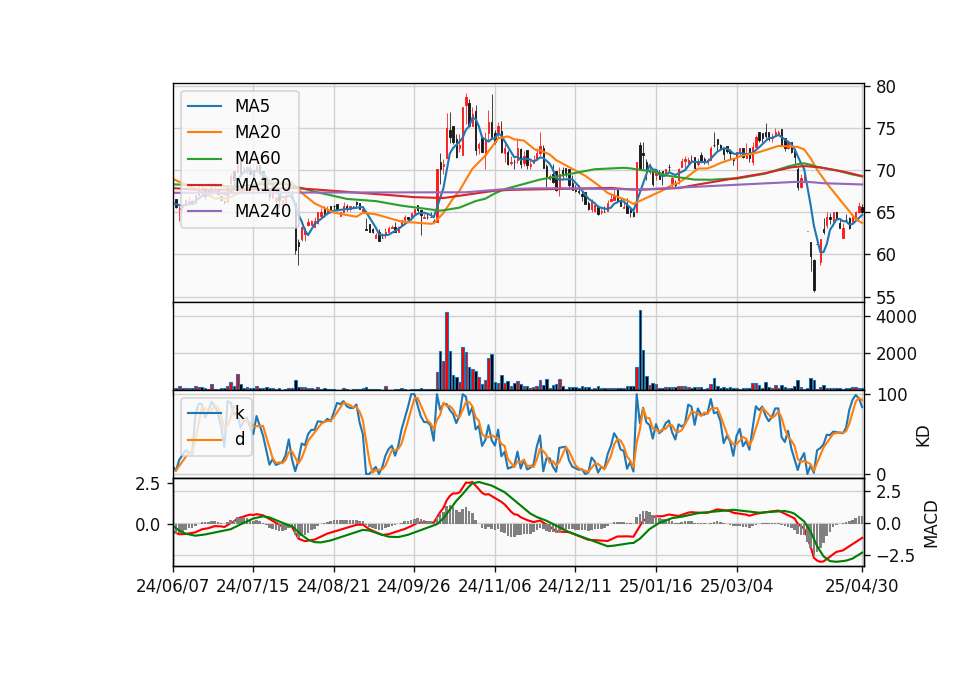Screen dimensions: 960x690
Task: Click the left 2.5 MACD axis tick
Action: (148, 484)
